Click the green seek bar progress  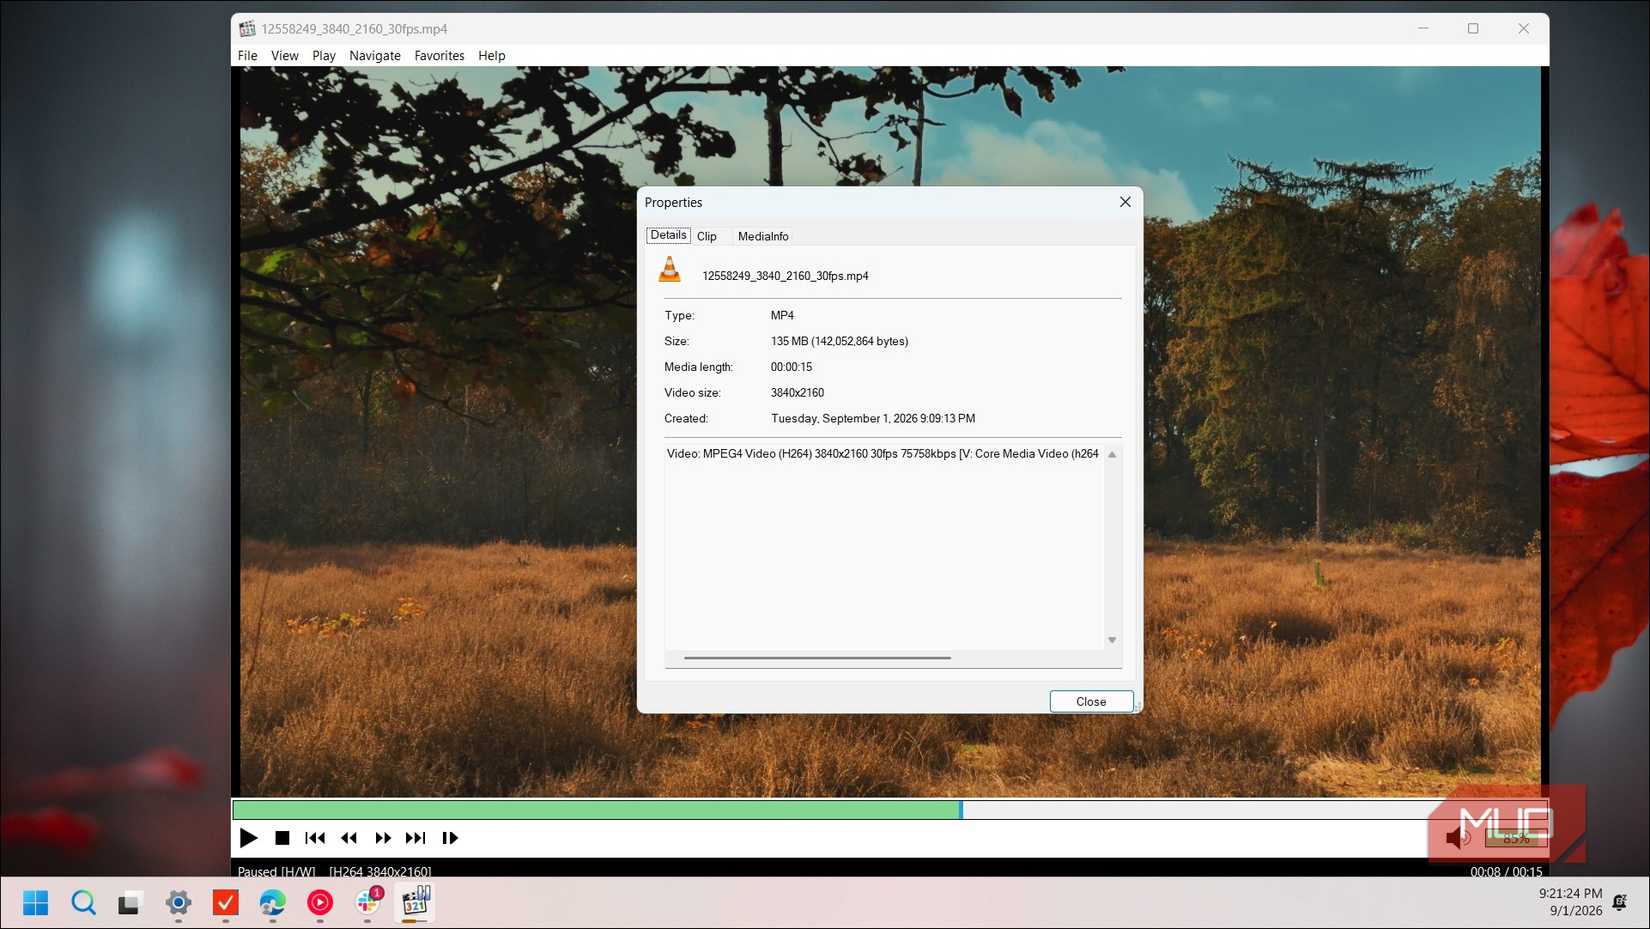pyautogui.click(x=597, y=809)
